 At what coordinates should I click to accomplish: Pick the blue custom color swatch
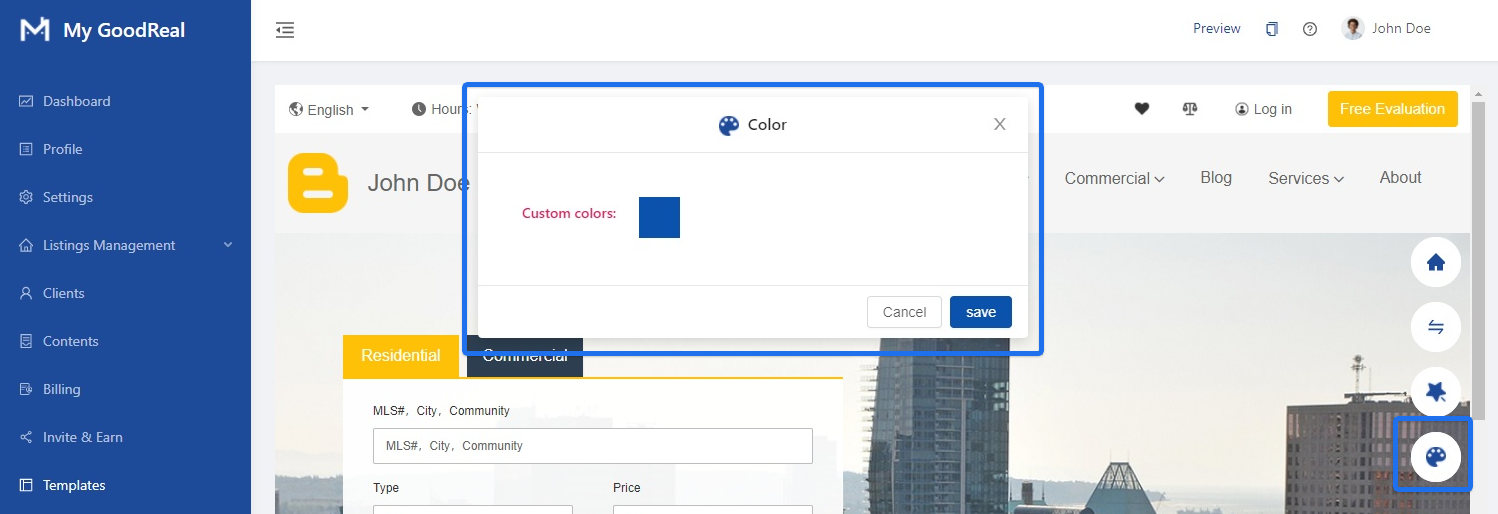(659, 217)
